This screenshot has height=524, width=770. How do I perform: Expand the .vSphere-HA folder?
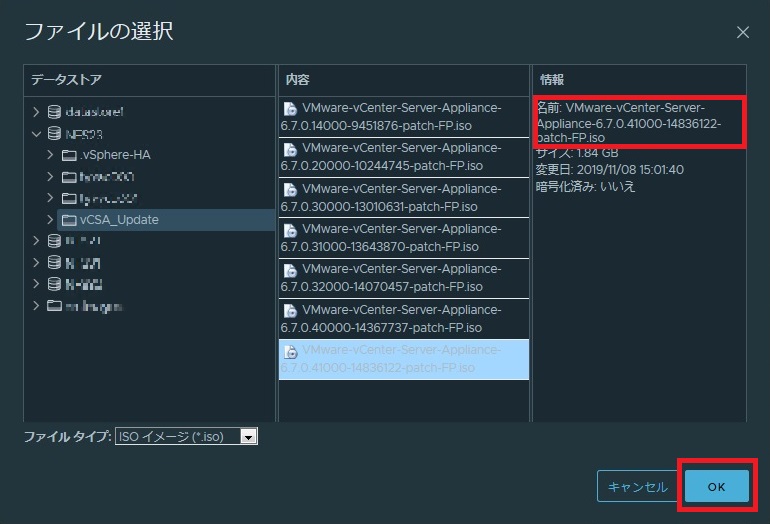tap(50, 155)
